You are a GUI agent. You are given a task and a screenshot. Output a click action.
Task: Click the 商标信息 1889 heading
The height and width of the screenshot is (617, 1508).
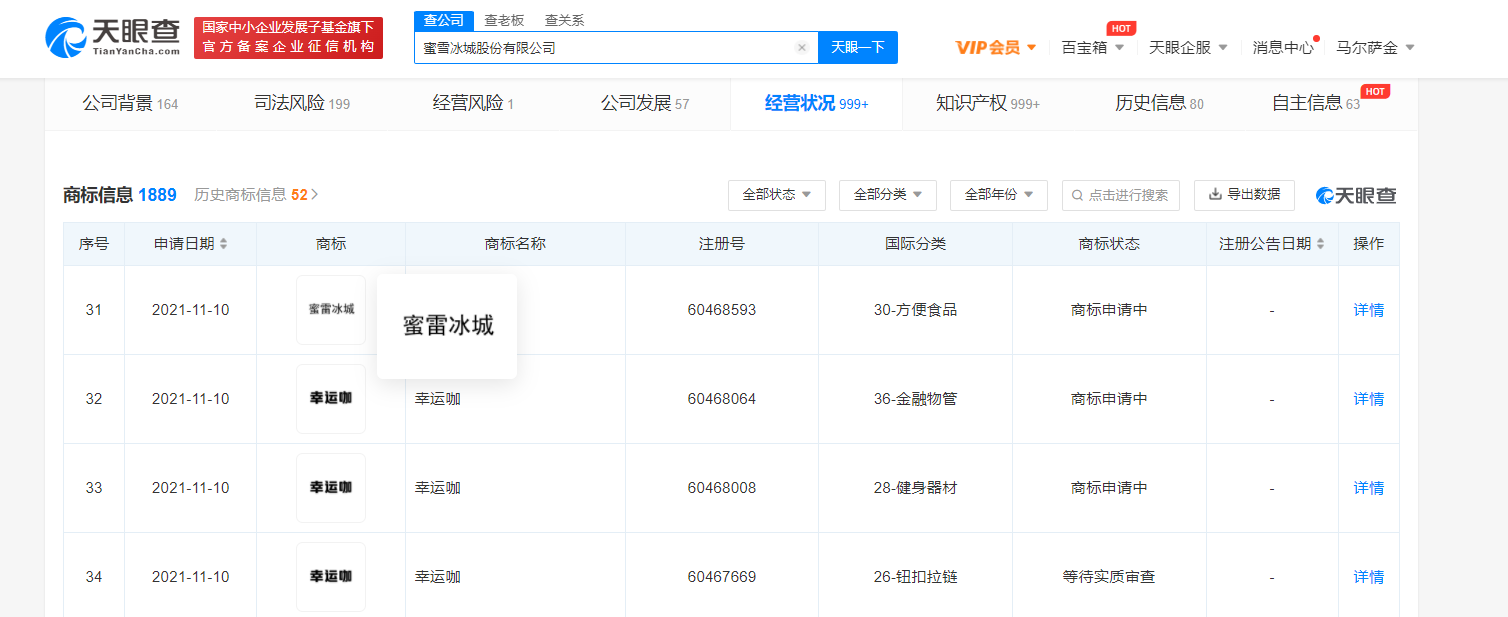(x=120, y=195)
